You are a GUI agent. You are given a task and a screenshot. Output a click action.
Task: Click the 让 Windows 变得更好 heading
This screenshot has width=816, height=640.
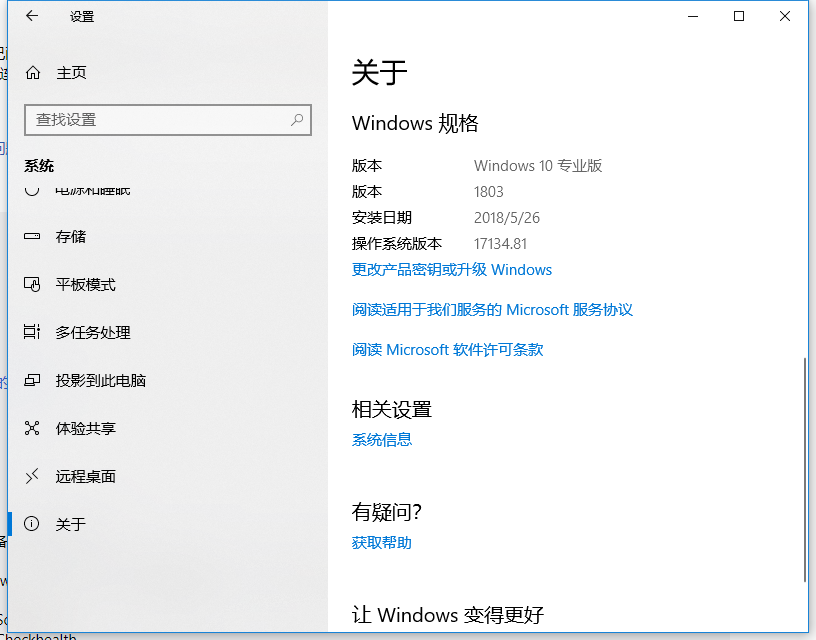448,615
